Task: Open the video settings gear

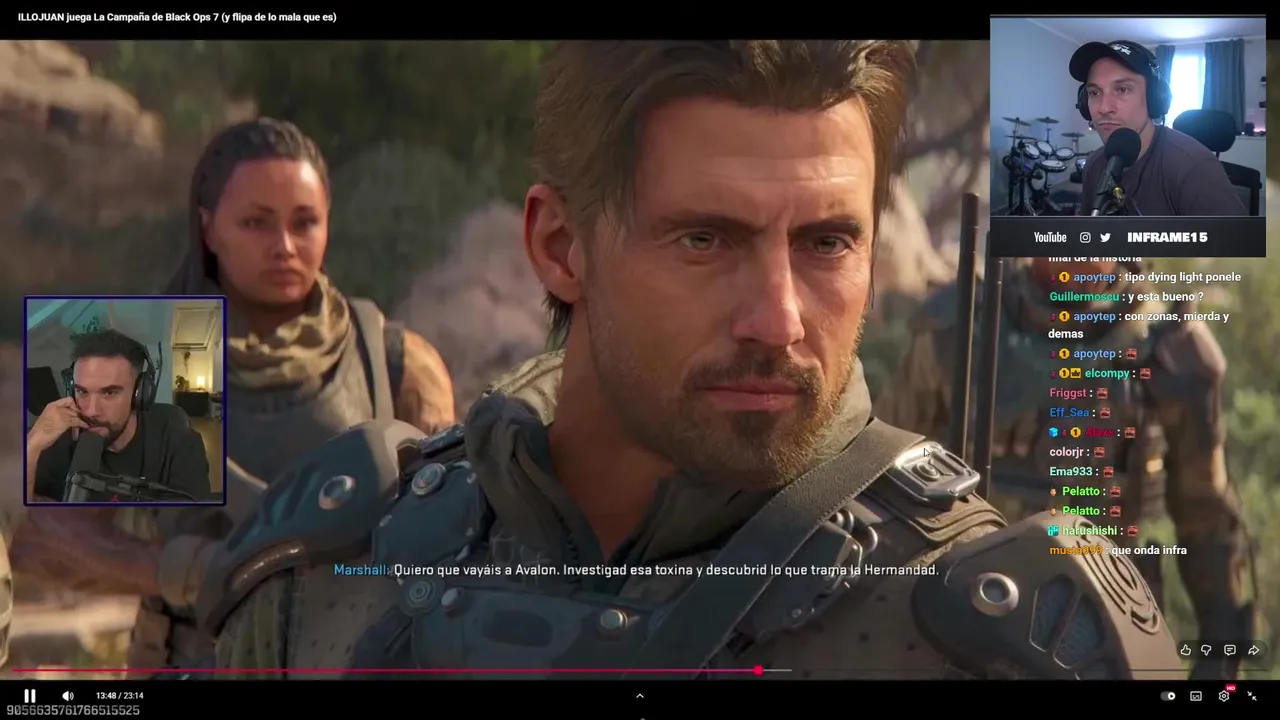Action: click(1224, 696)
